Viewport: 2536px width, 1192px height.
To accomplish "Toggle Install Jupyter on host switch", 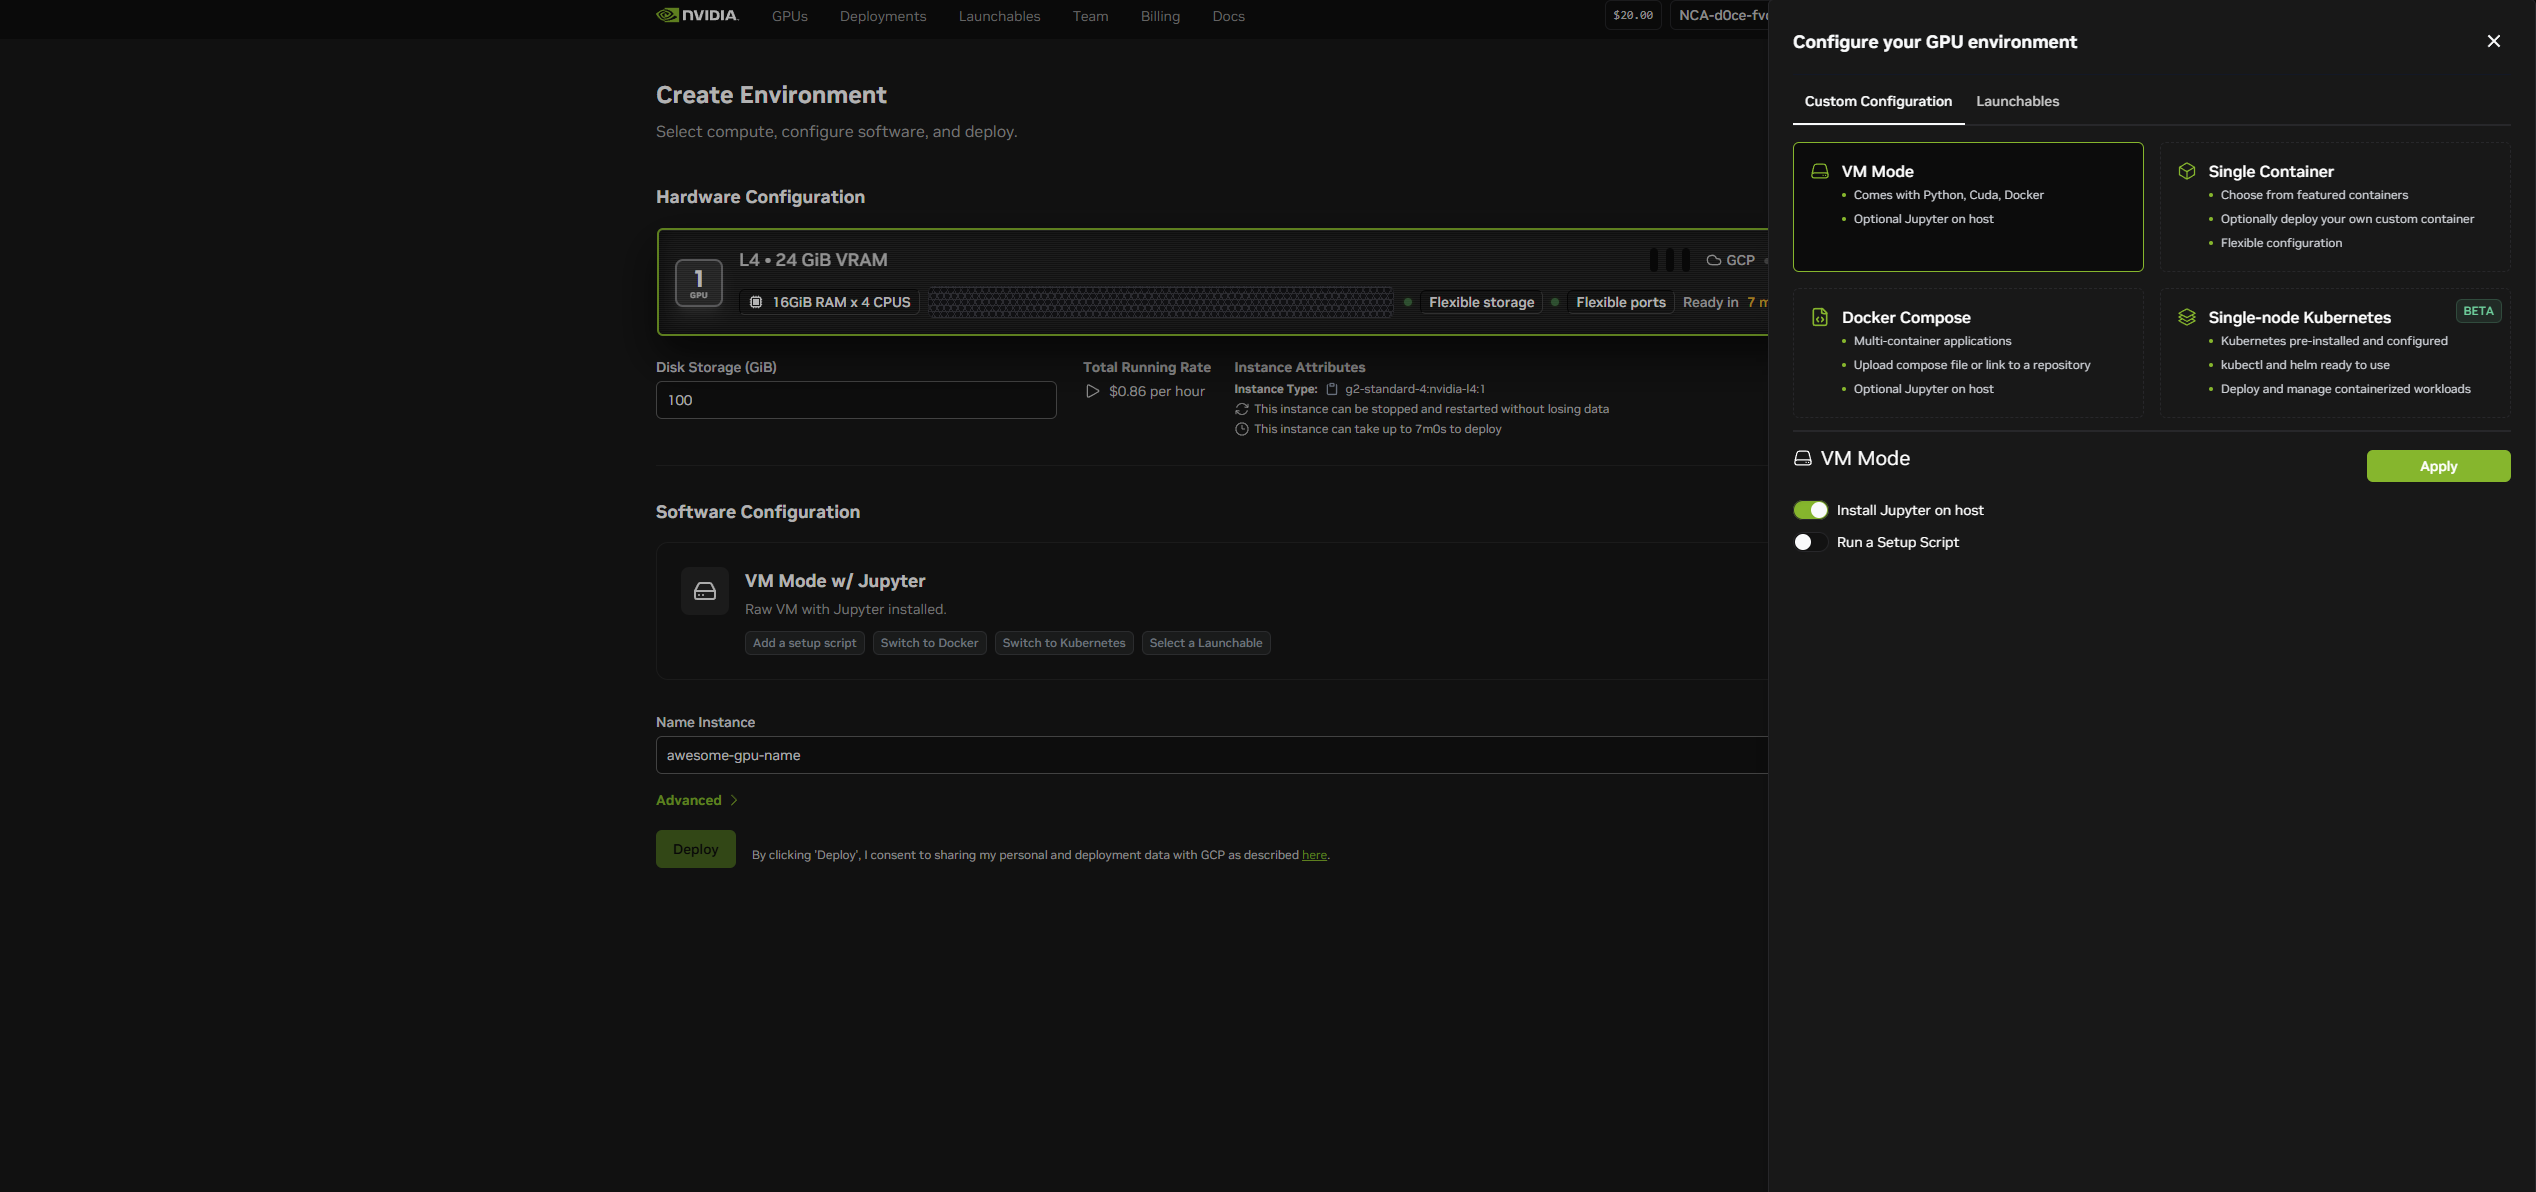I will tap(1810, 510).
